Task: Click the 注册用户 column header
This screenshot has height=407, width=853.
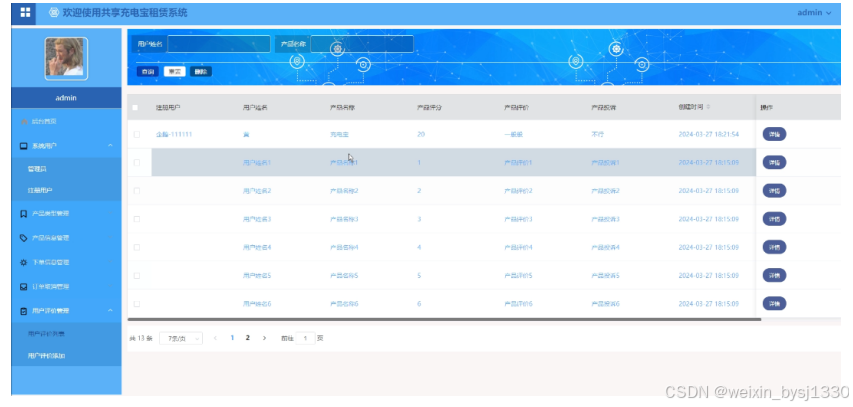Action: (168, 108)
